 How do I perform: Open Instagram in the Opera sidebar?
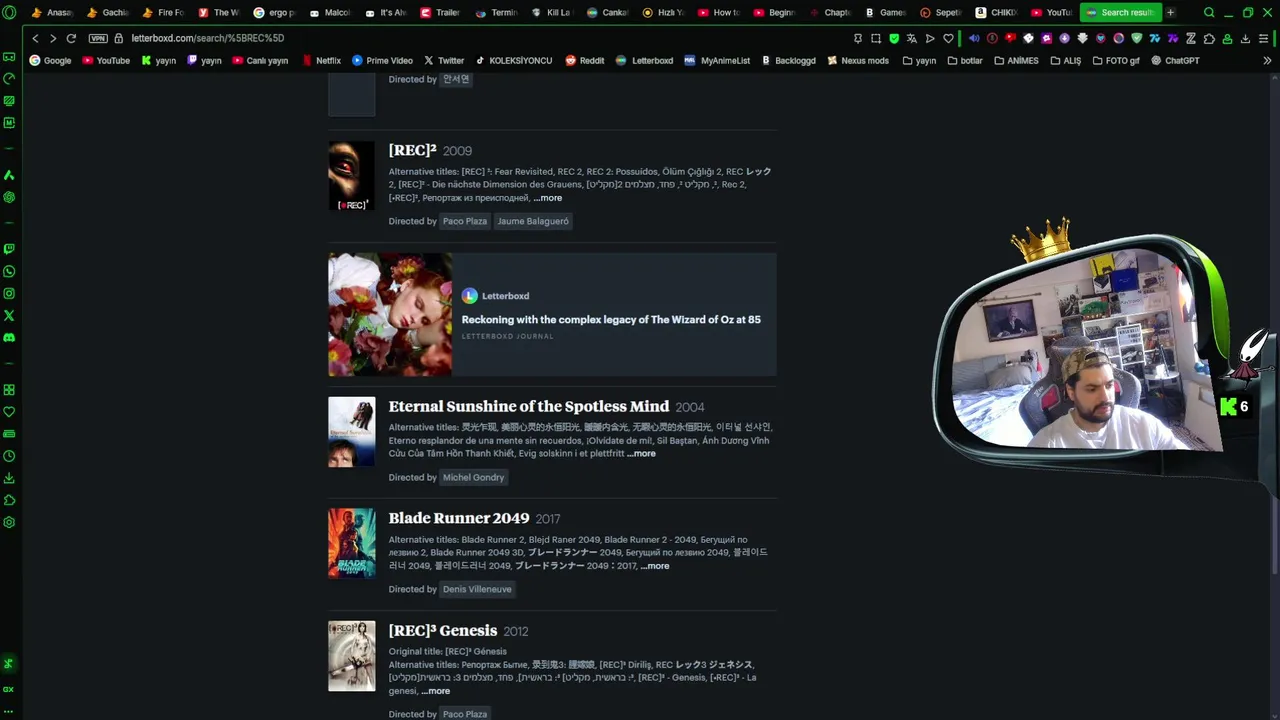[x=9, y=293]
